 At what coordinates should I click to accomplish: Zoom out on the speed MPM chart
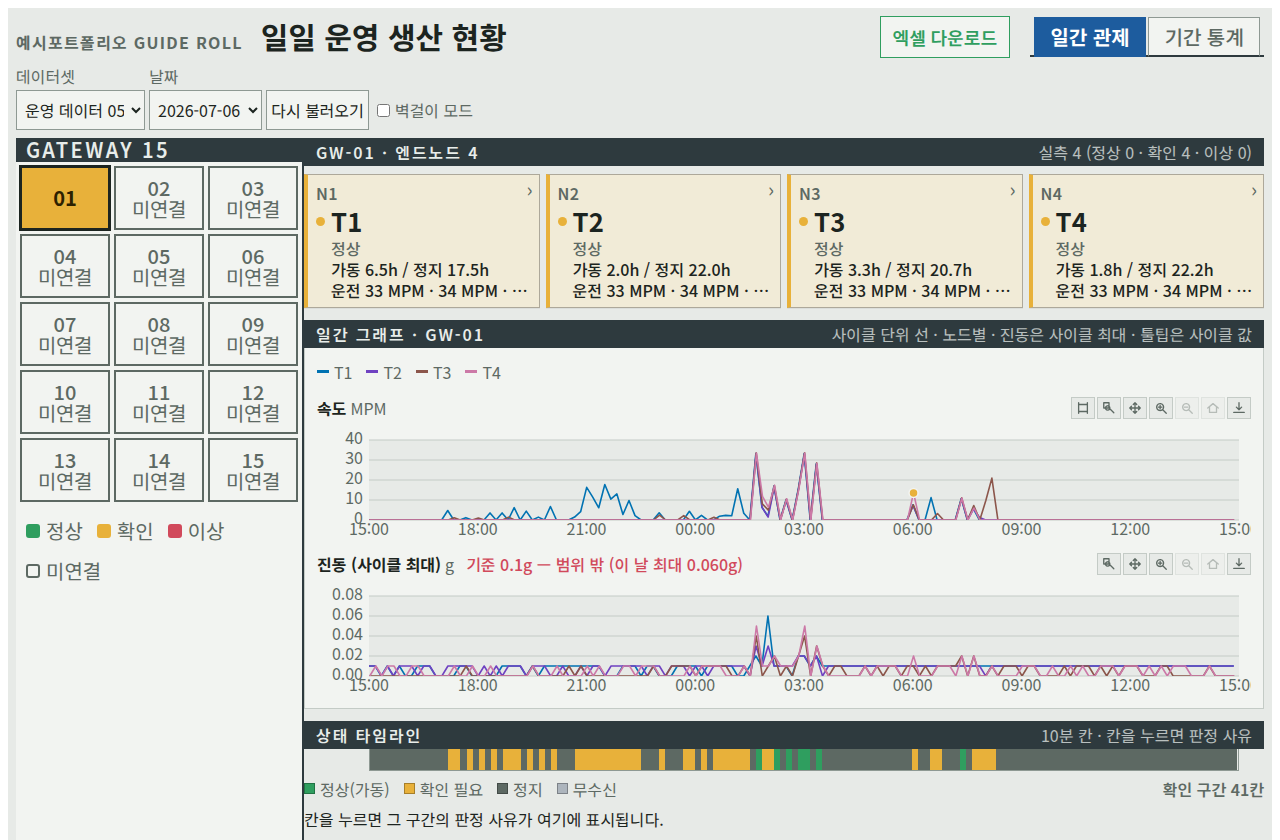(1187, 408)
